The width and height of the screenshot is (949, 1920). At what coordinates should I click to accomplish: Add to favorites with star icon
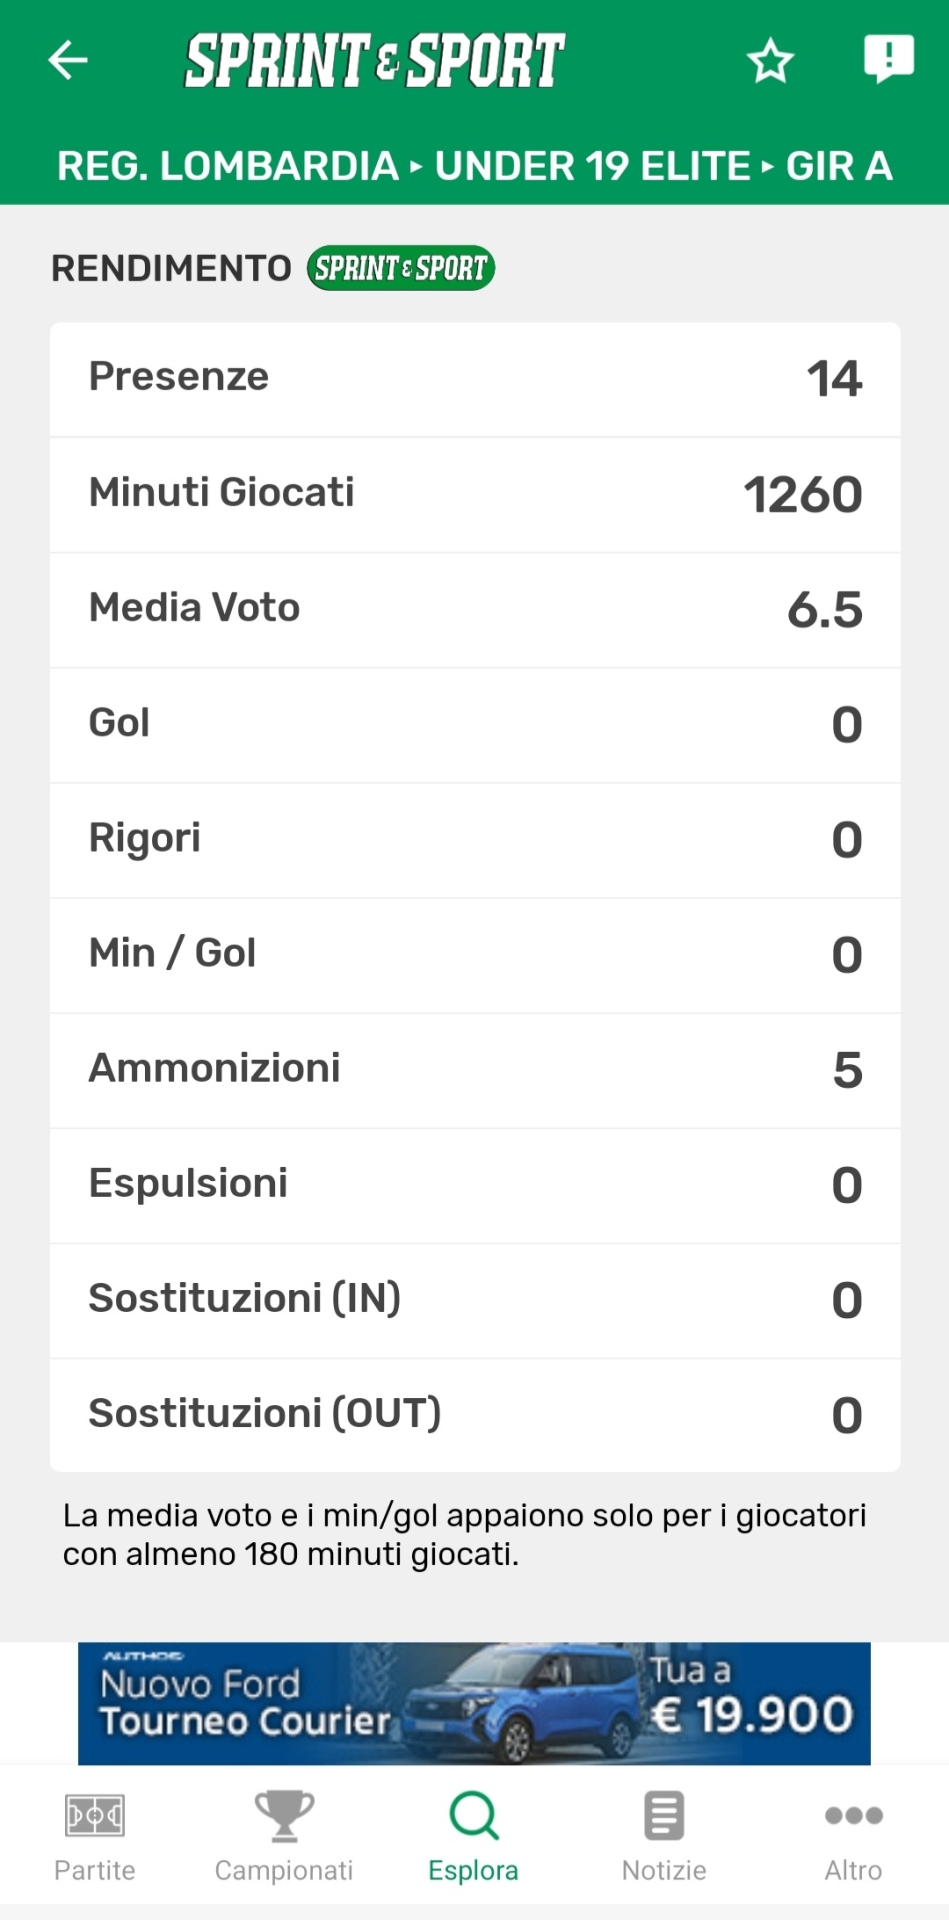point(770,61)
